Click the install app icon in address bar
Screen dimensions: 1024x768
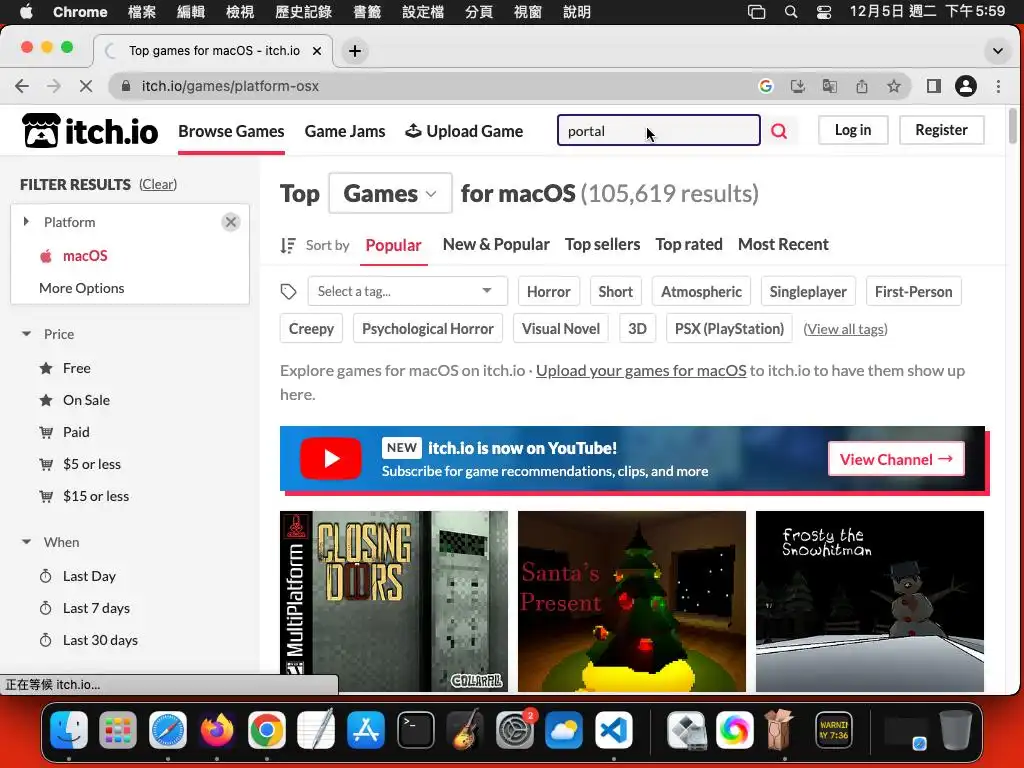click(797, 86)
